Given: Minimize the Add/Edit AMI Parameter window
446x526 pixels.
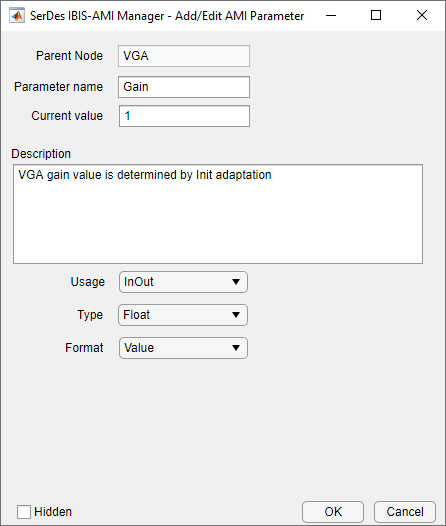Looking at the screenshot, I should tap(331, 15).
